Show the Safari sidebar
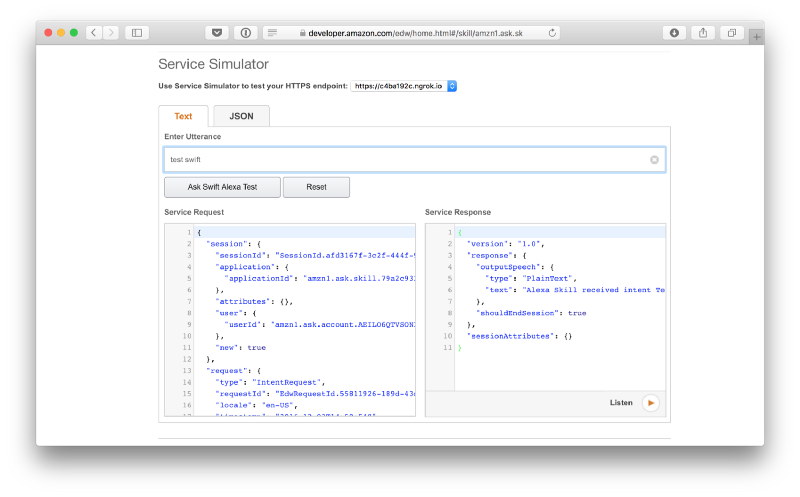The image size is (800, 497). click(137, 33)
